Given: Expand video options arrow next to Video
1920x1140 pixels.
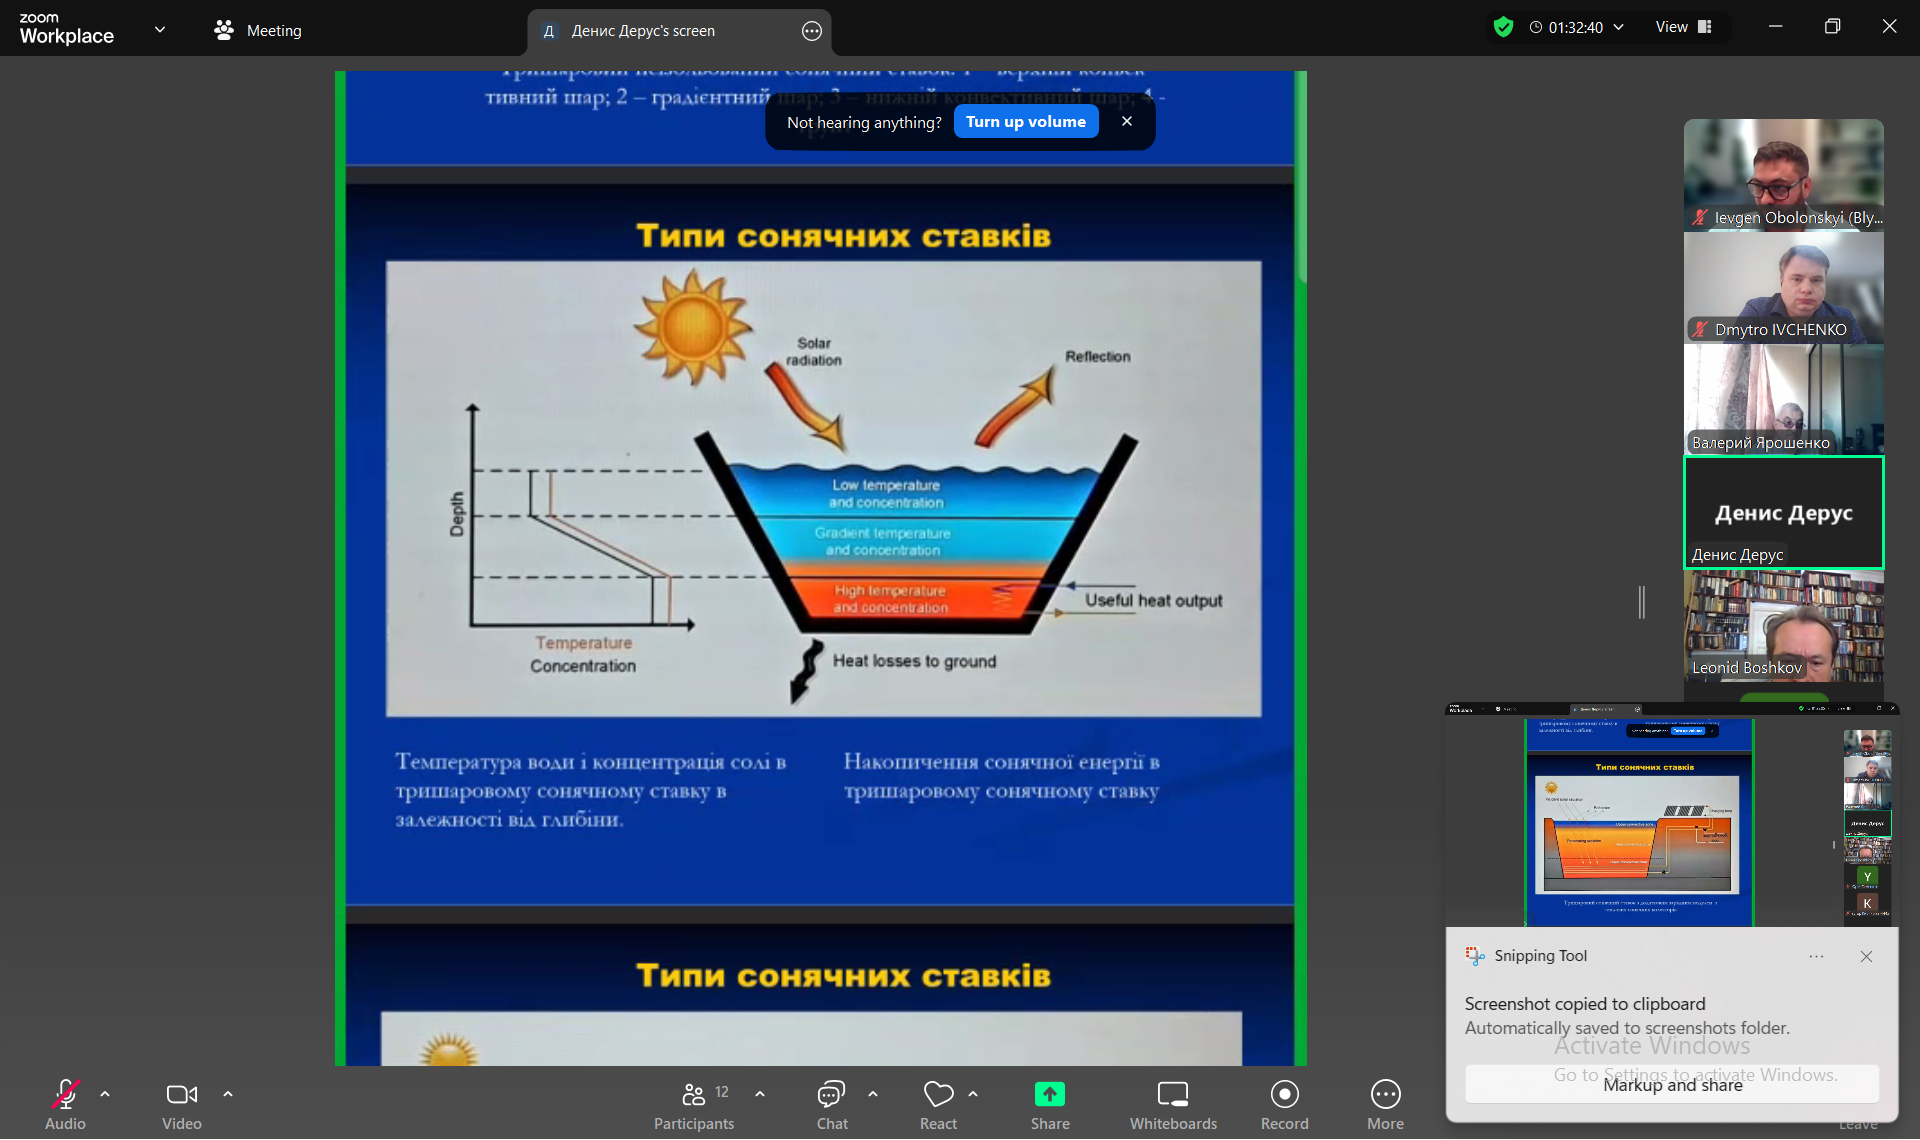Looking at the screenshot, I should pyautogui.click(x=228, y=1094).
